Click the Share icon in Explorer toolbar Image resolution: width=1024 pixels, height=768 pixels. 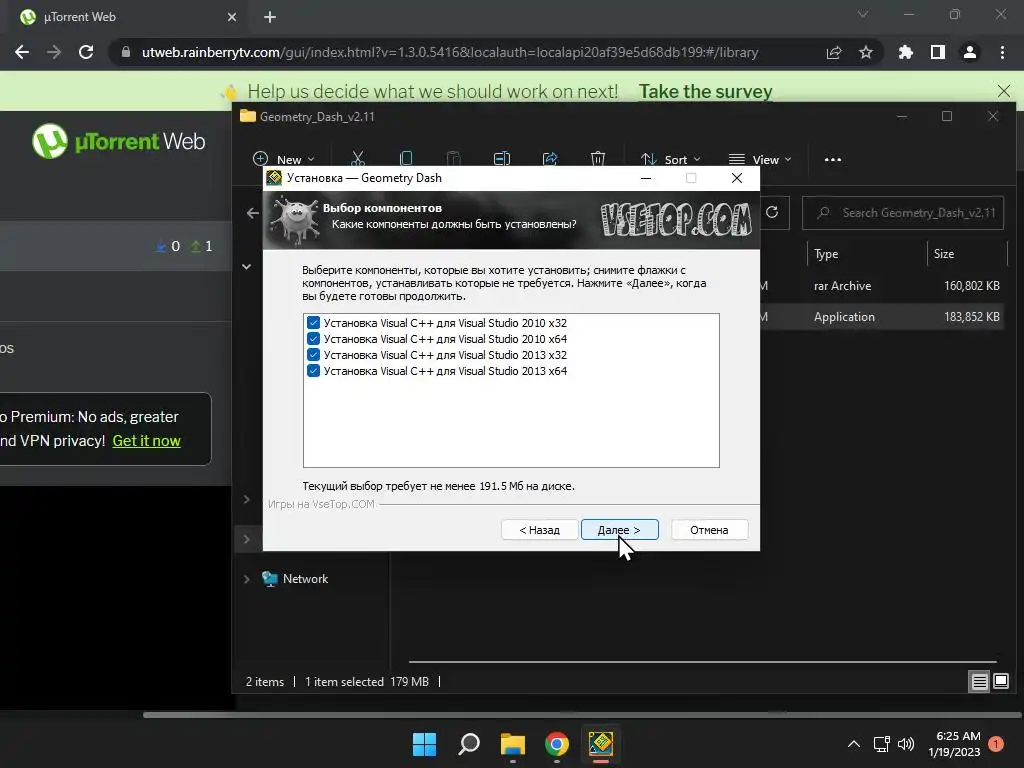click(550, 159)
